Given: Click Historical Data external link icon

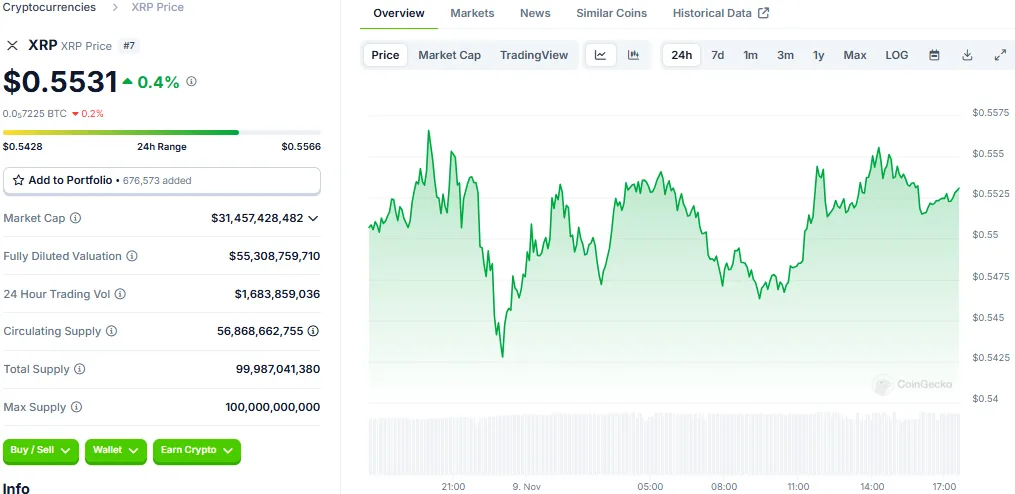Looking at the screenshot, I should 764,13.
